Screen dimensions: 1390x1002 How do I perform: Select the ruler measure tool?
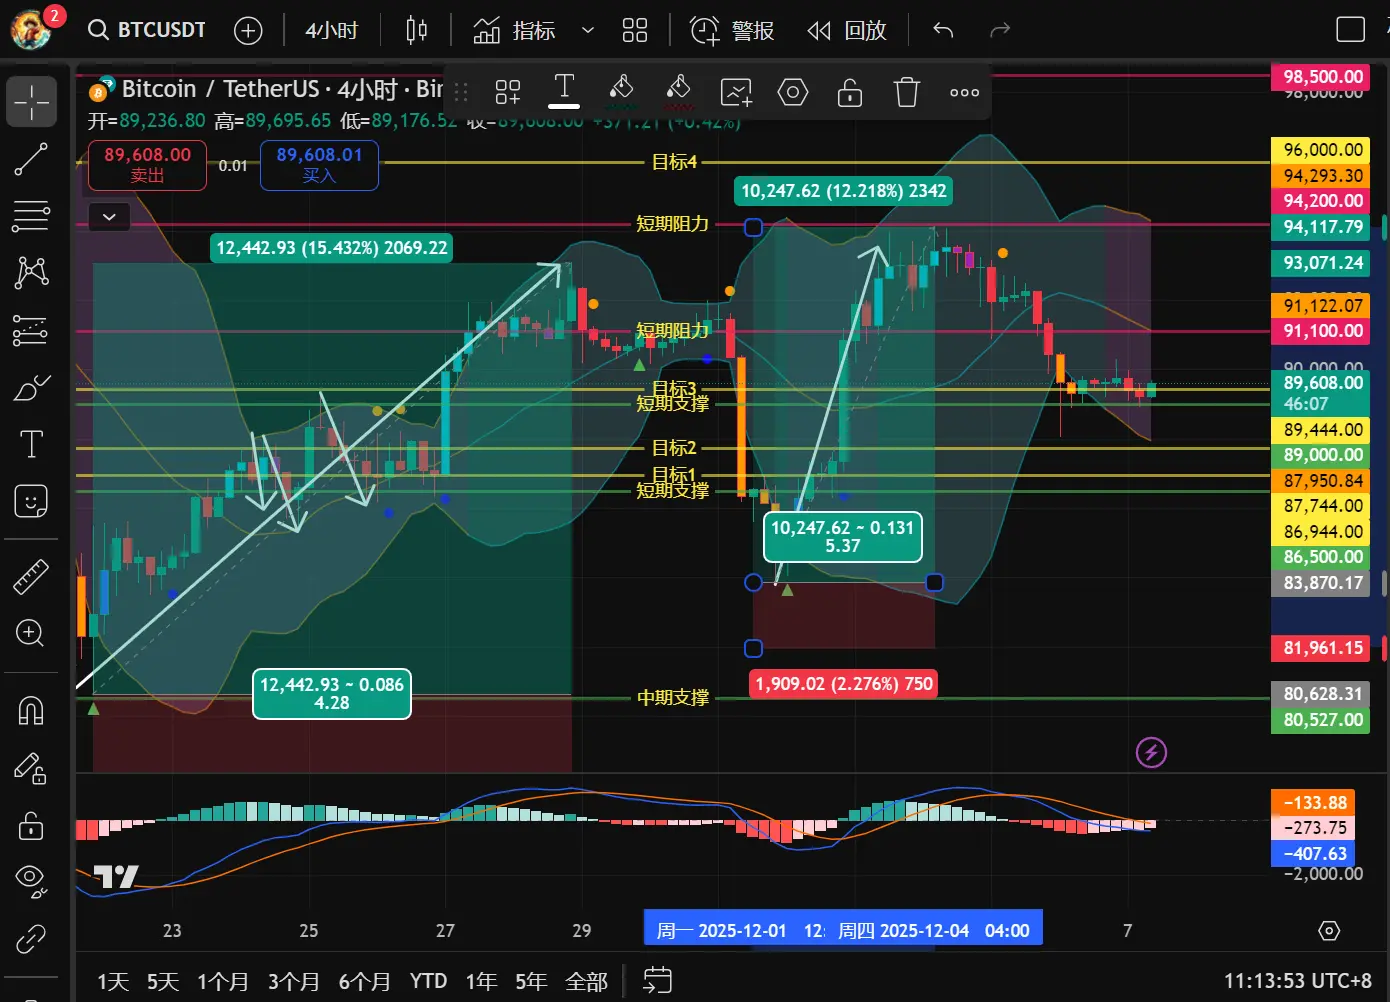tap(31, 577)
